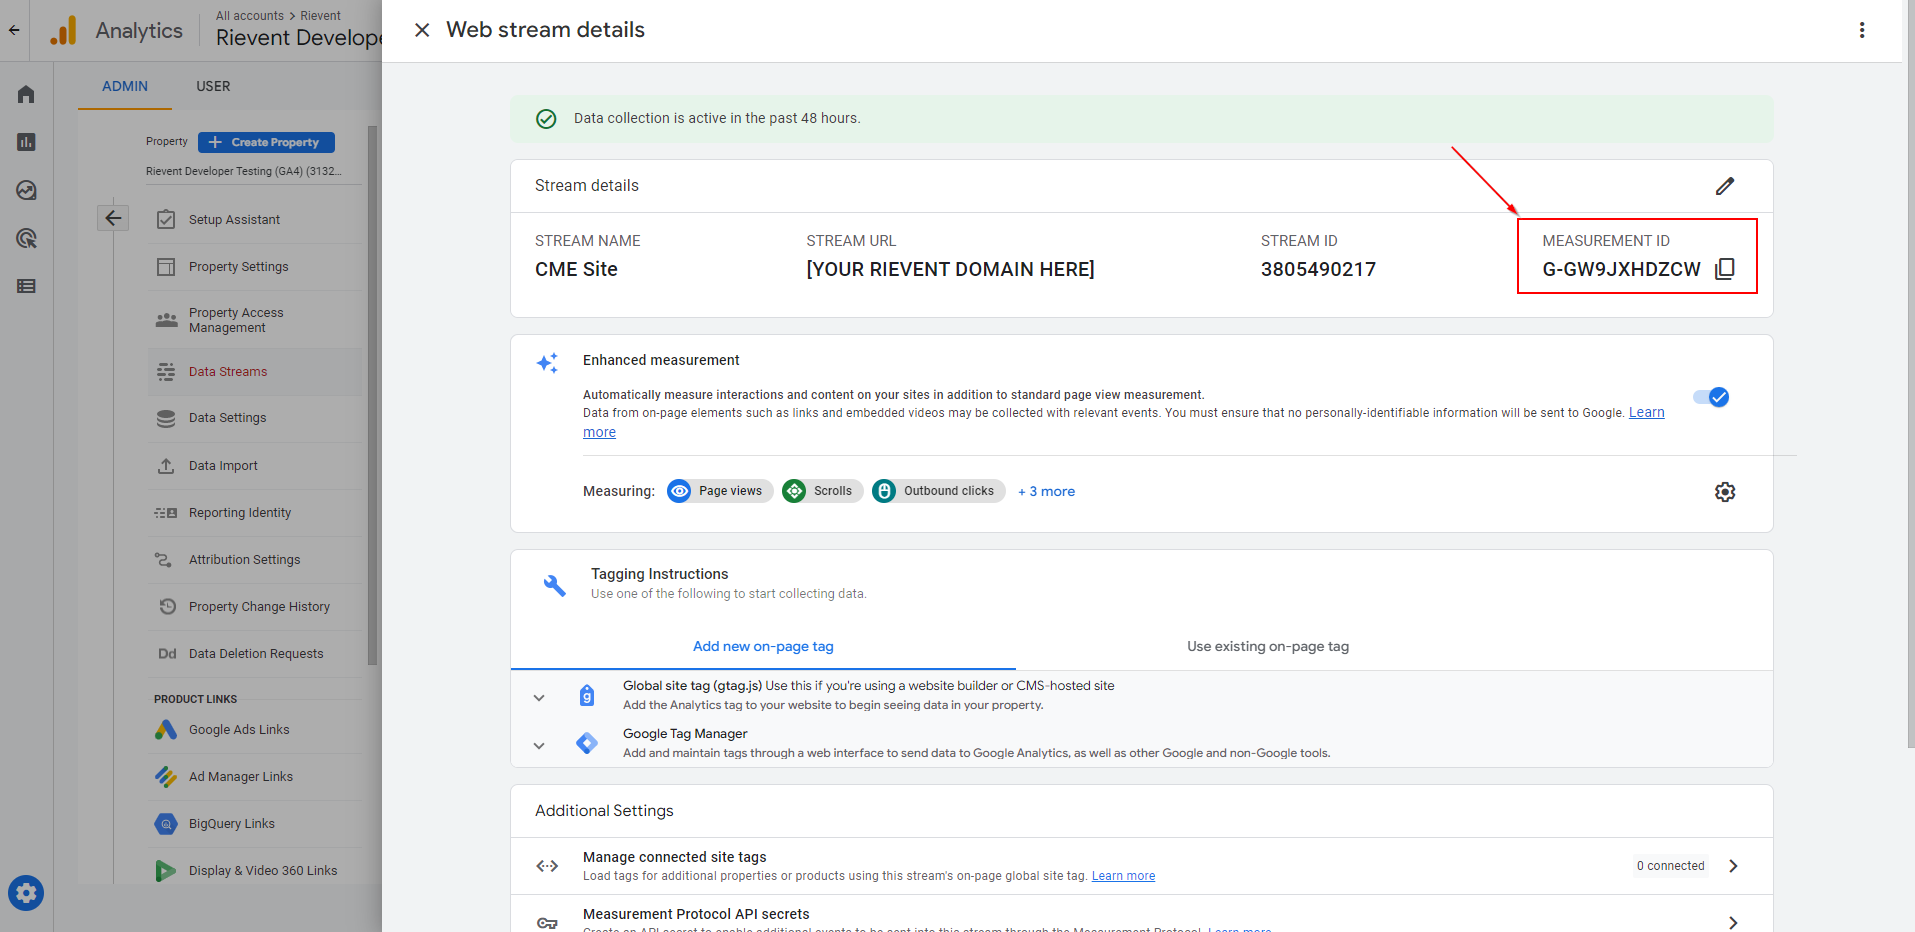Switch to Use existing on-page tag tab
Viewport: 1915px width, 932px height.
click(1268, 646)
